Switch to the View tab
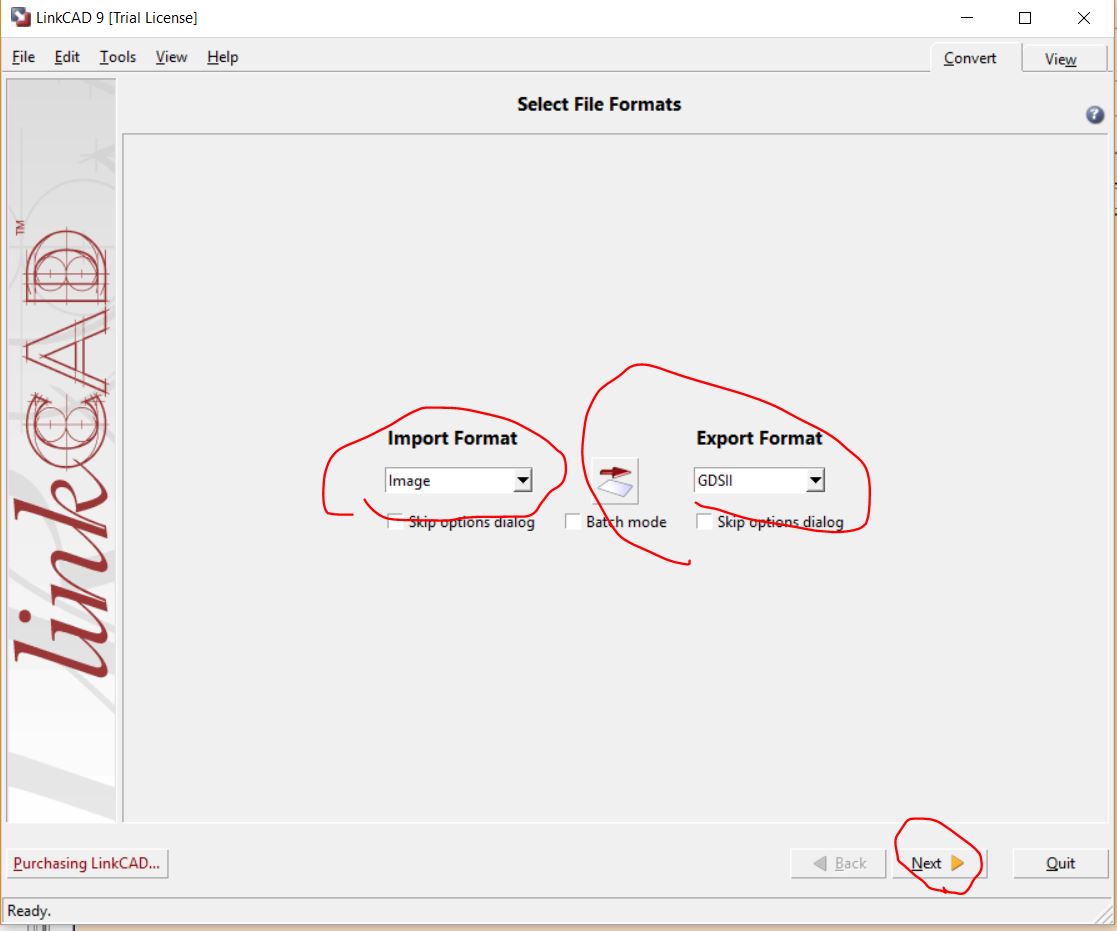1117x931 pixels. (1060, 59)
